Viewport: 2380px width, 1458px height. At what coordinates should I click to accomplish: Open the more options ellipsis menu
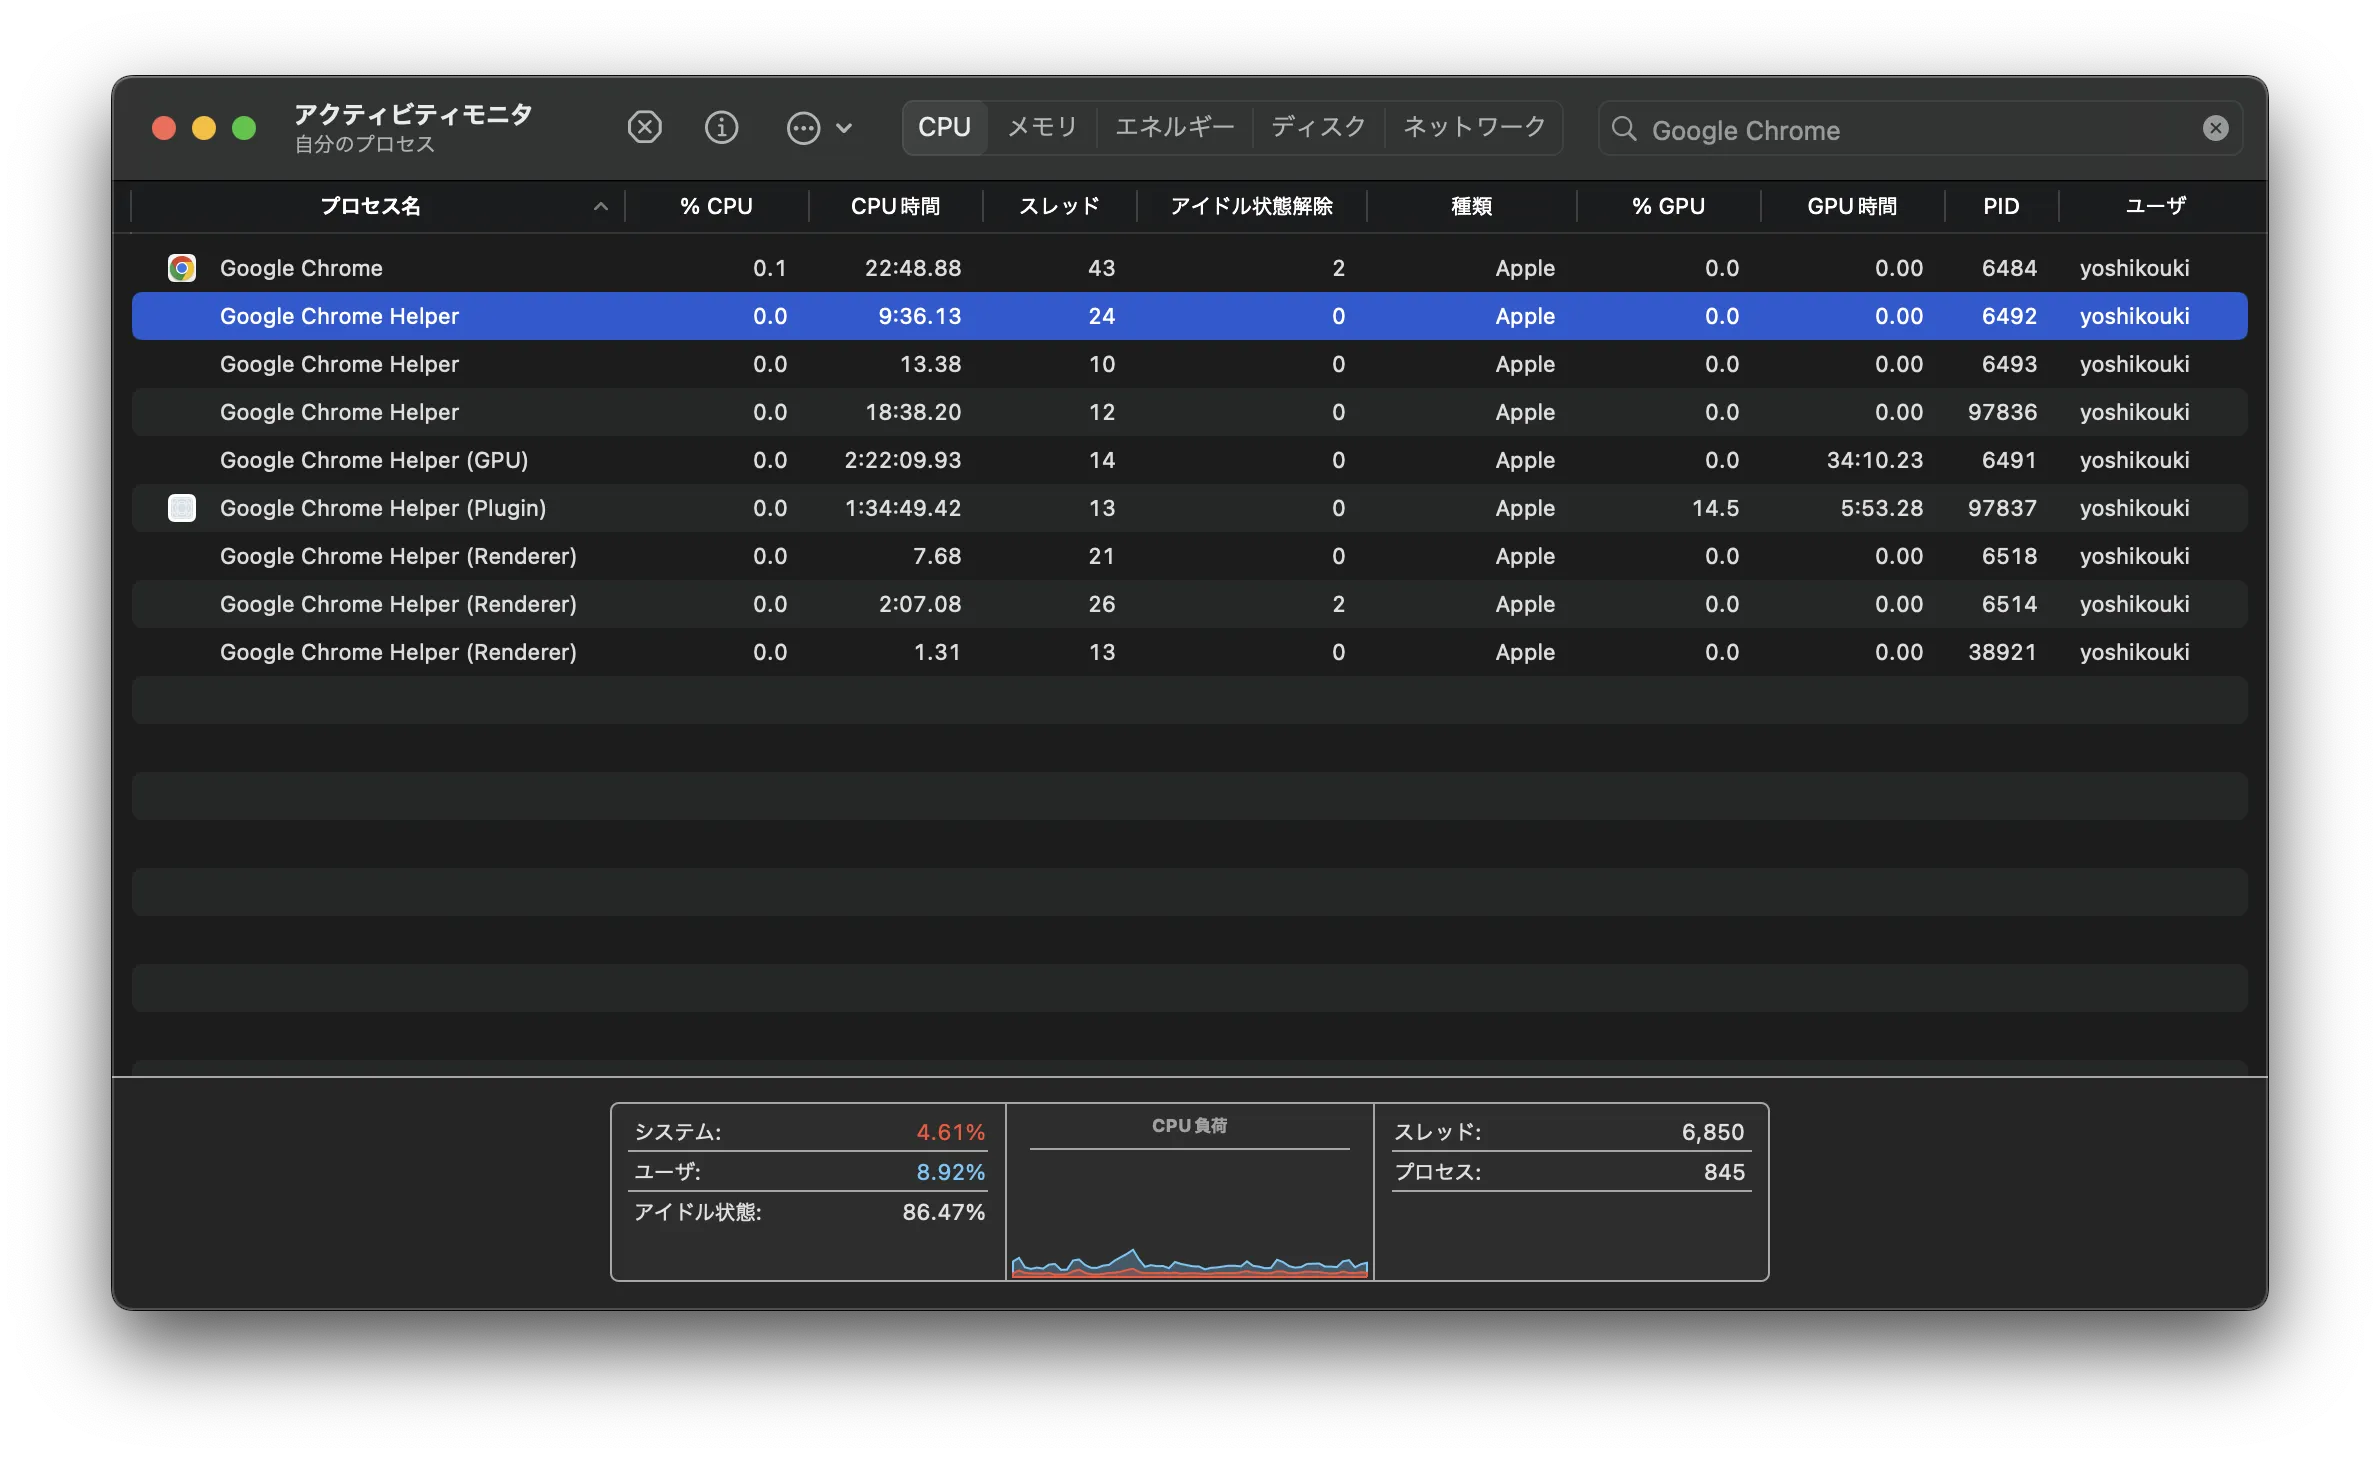[x=819, y=128]
